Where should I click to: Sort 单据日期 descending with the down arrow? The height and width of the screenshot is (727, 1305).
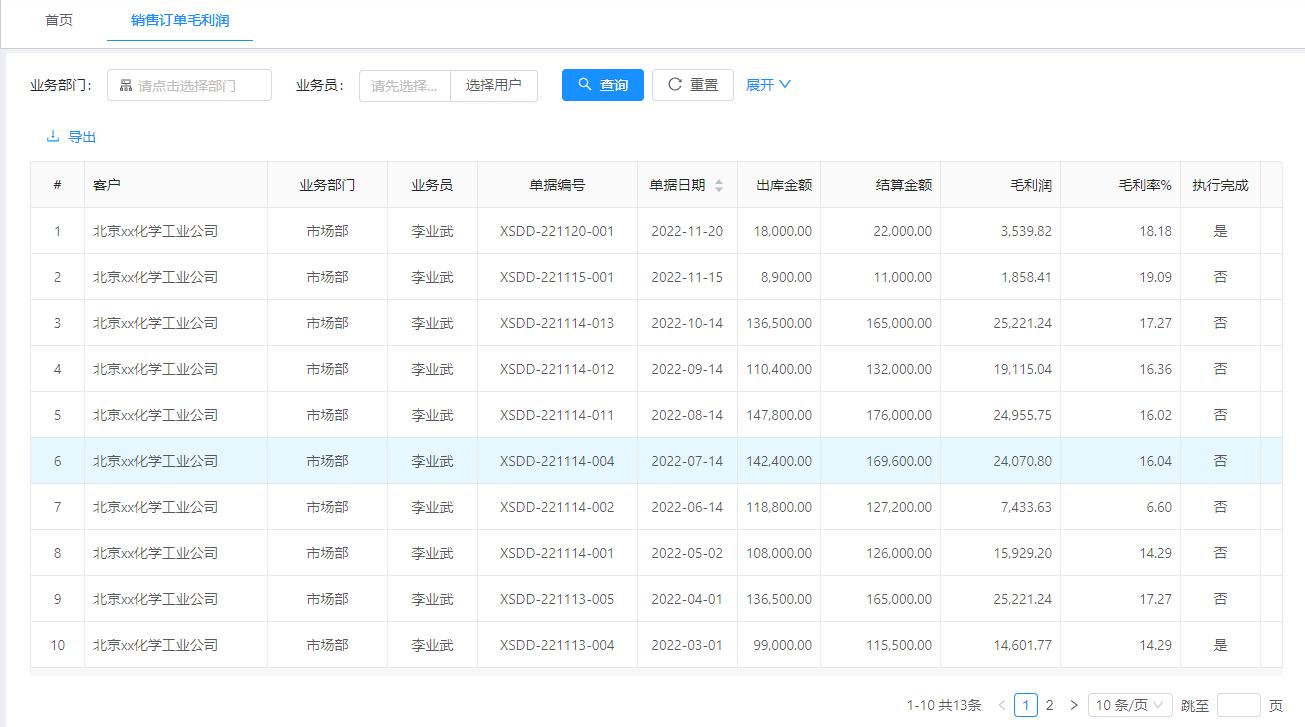(x=718, y=189)
